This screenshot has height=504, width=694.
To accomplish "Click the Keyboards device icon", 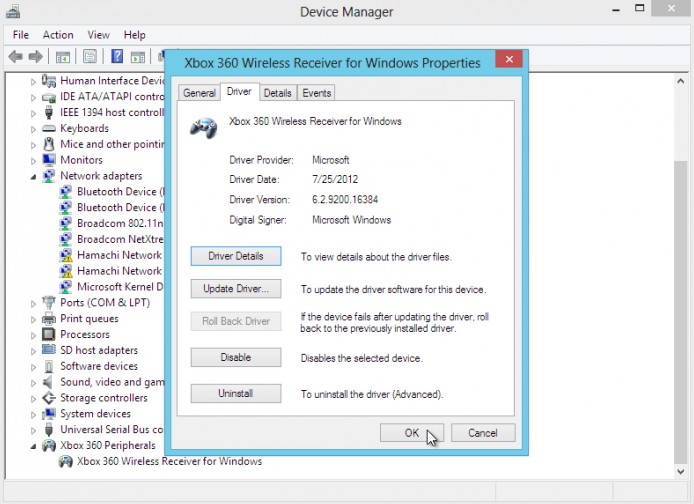I will (x=49, y=128).
